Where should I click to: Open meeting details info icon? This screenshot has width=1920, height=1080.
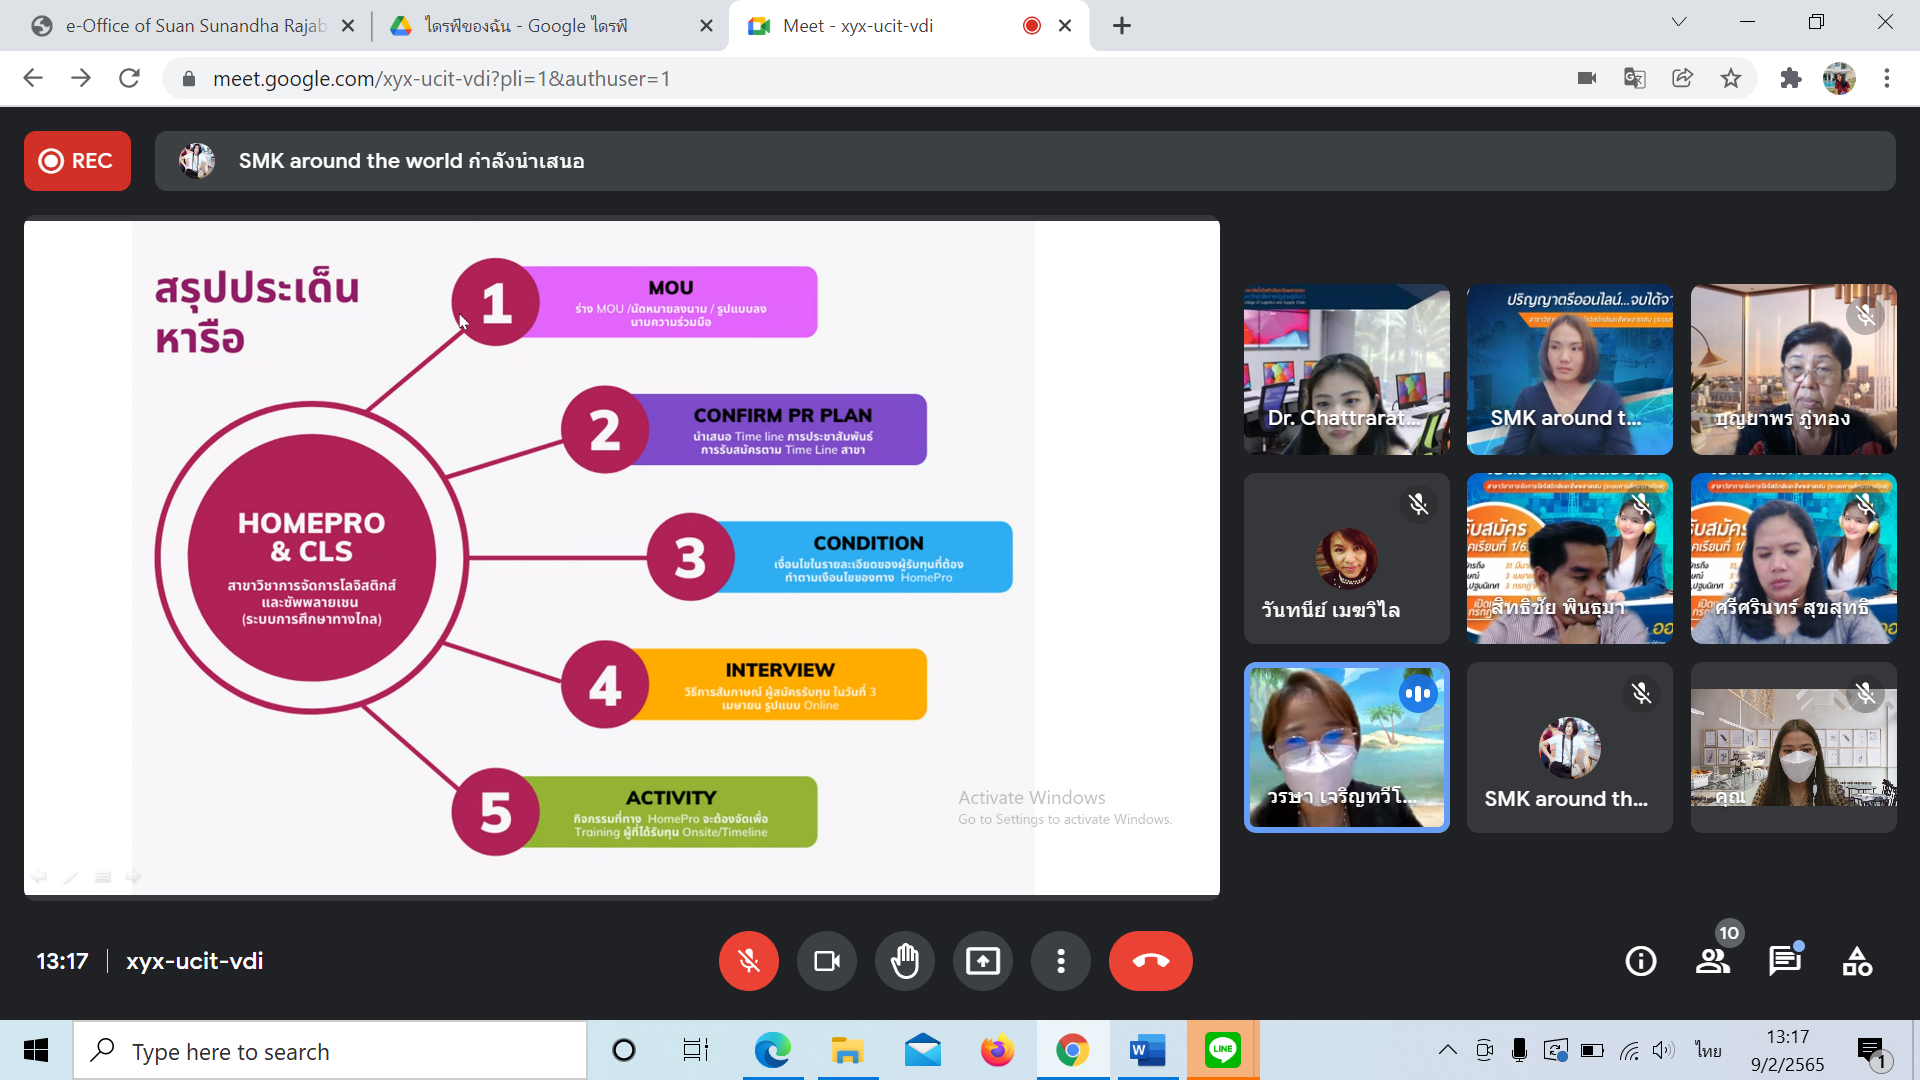(x=1640, y=961)
